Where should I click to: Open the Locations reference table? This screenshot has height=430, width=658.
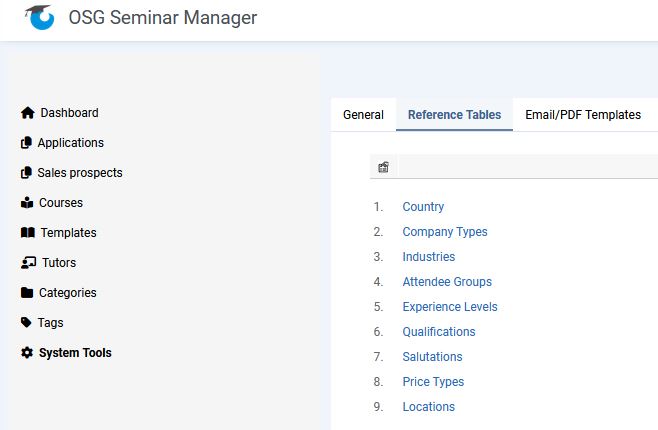tap(428, 407)
